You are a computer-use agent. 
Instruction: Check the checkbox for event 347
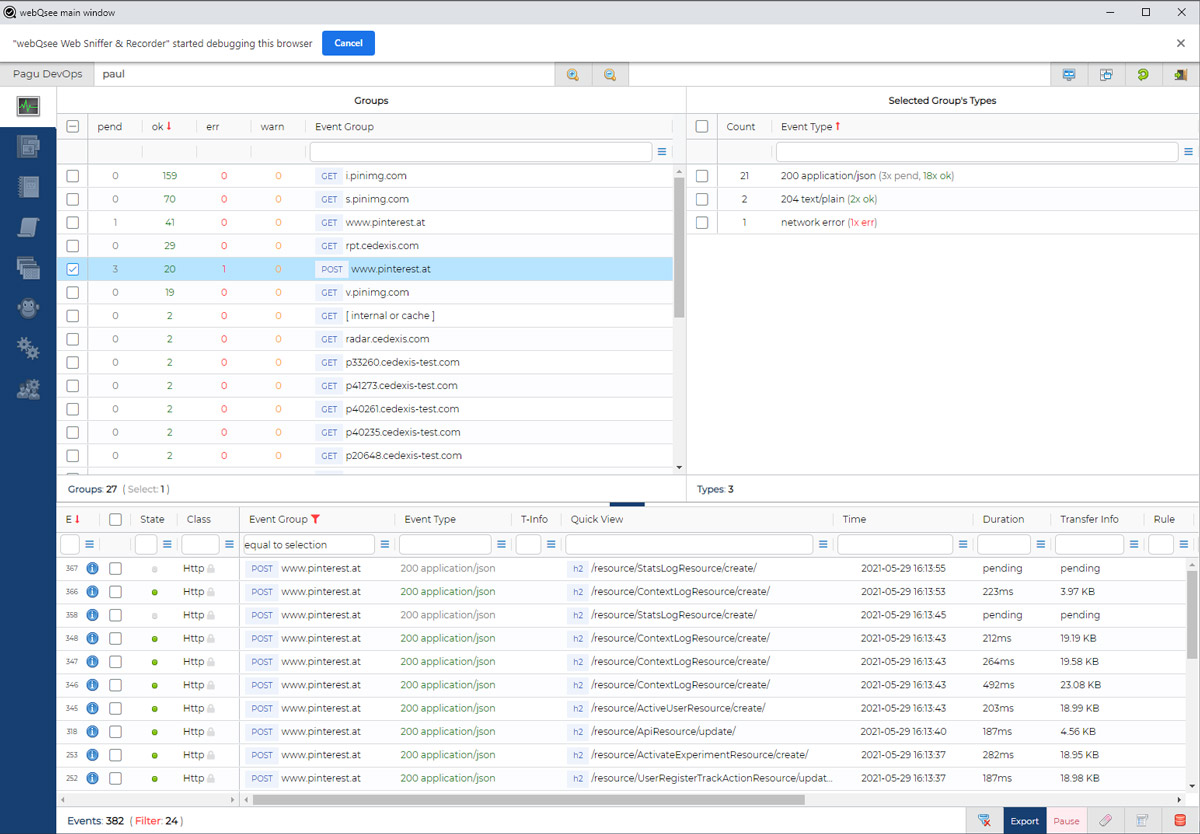[116, 661]
